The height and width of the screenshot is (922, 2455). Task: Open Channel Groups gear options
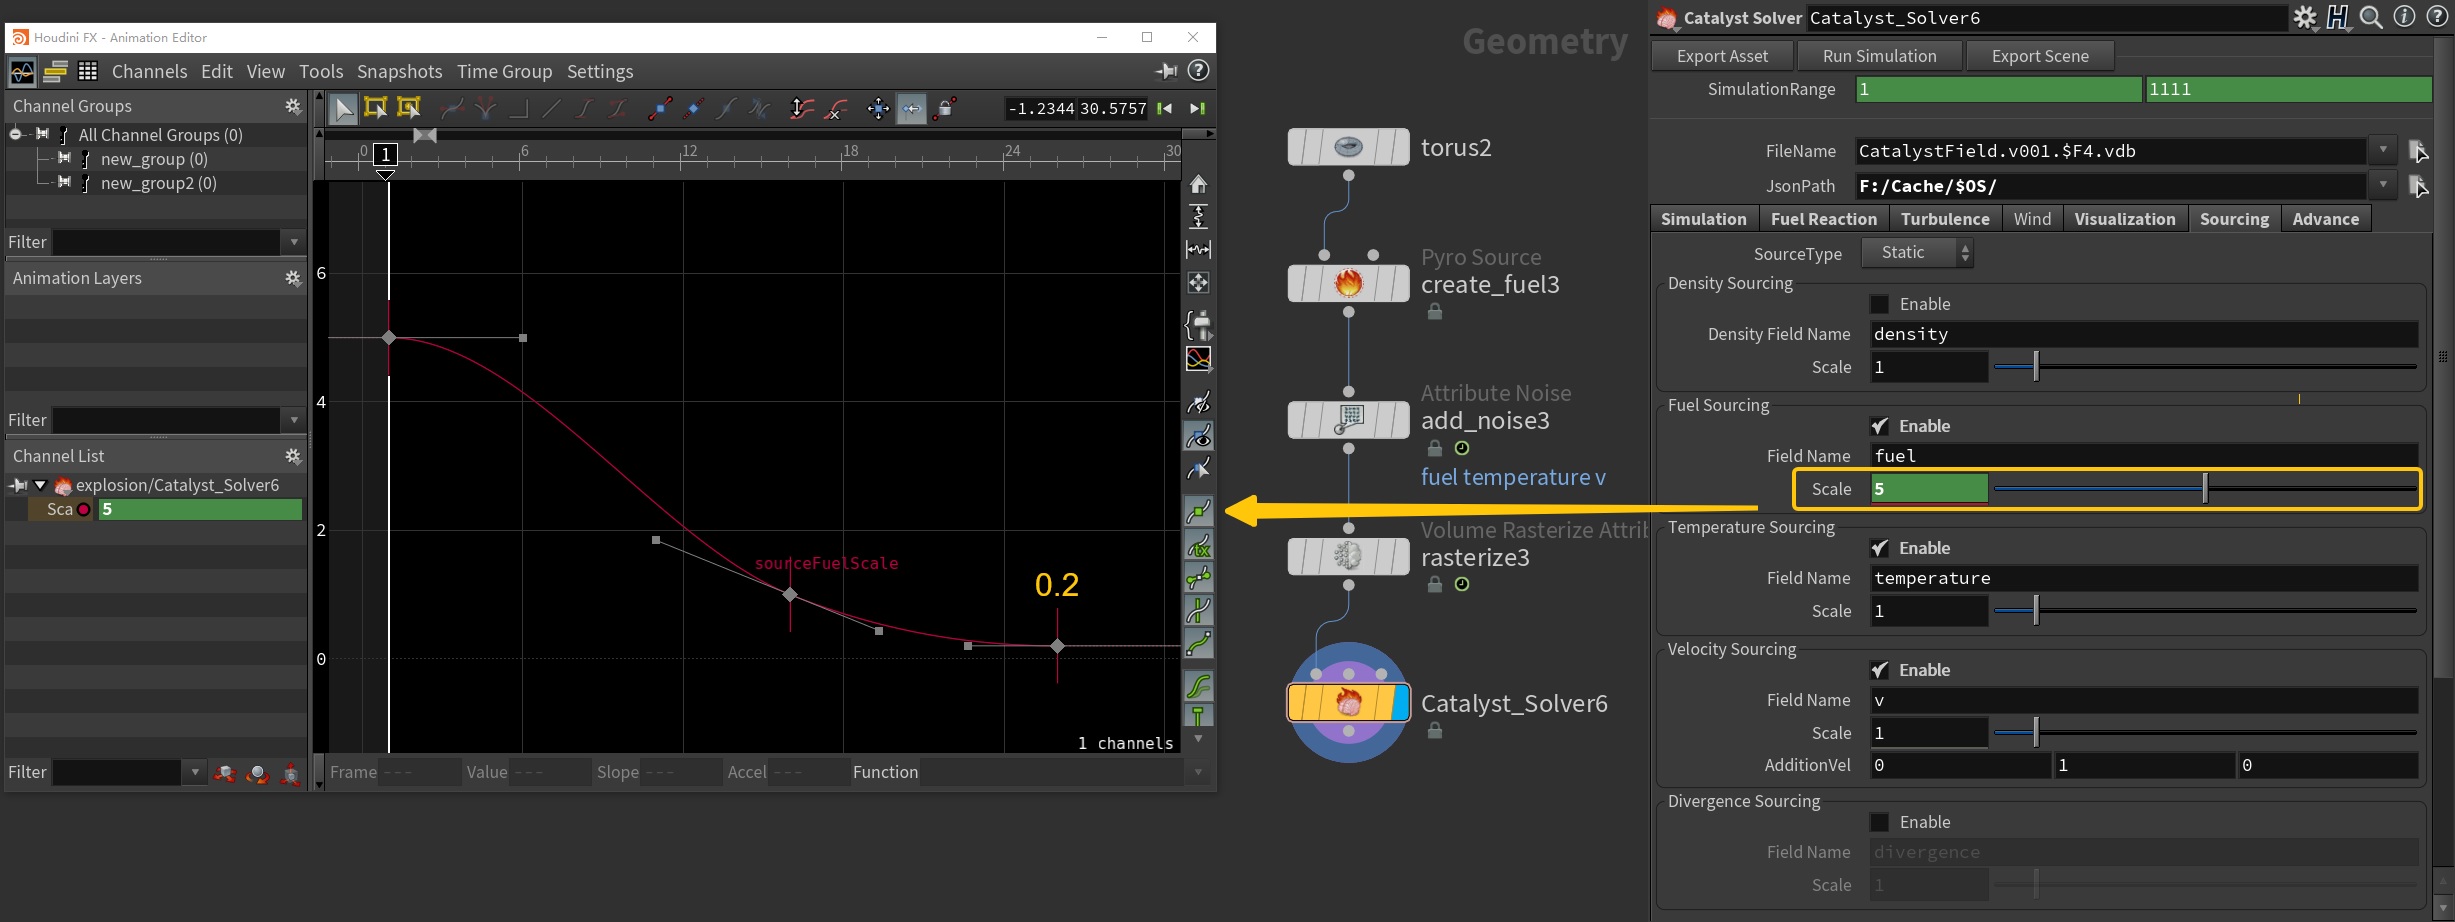(293, 106)
